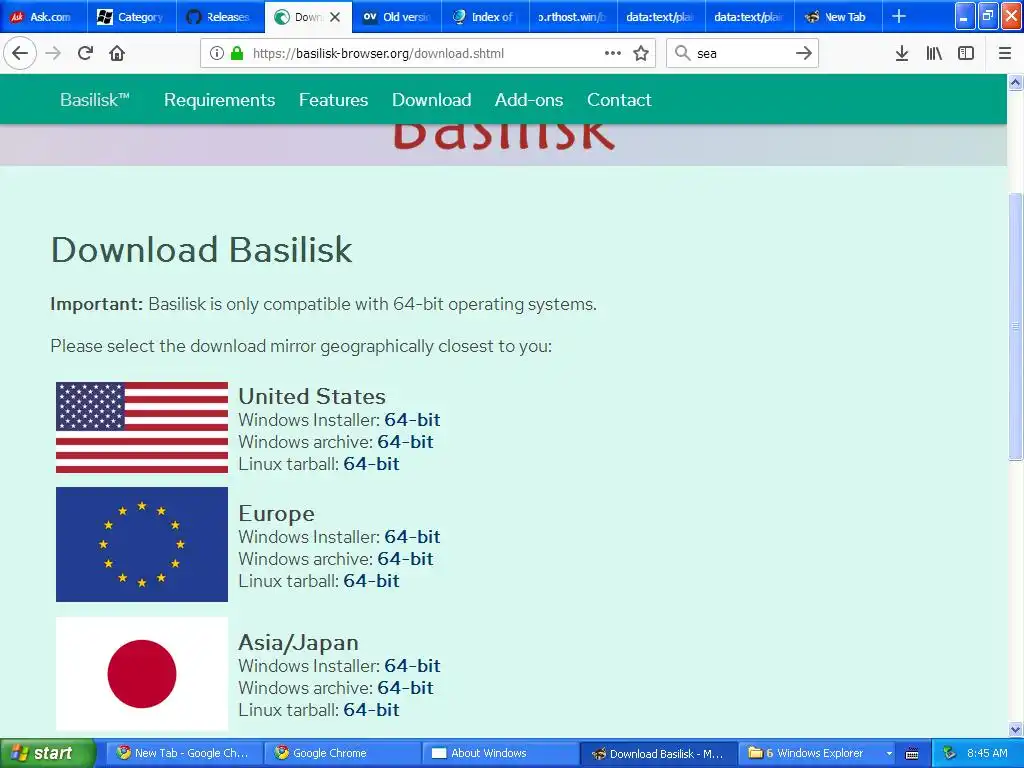Download Asia/Japan Windows archive 64-bit

tap(406, 688)
